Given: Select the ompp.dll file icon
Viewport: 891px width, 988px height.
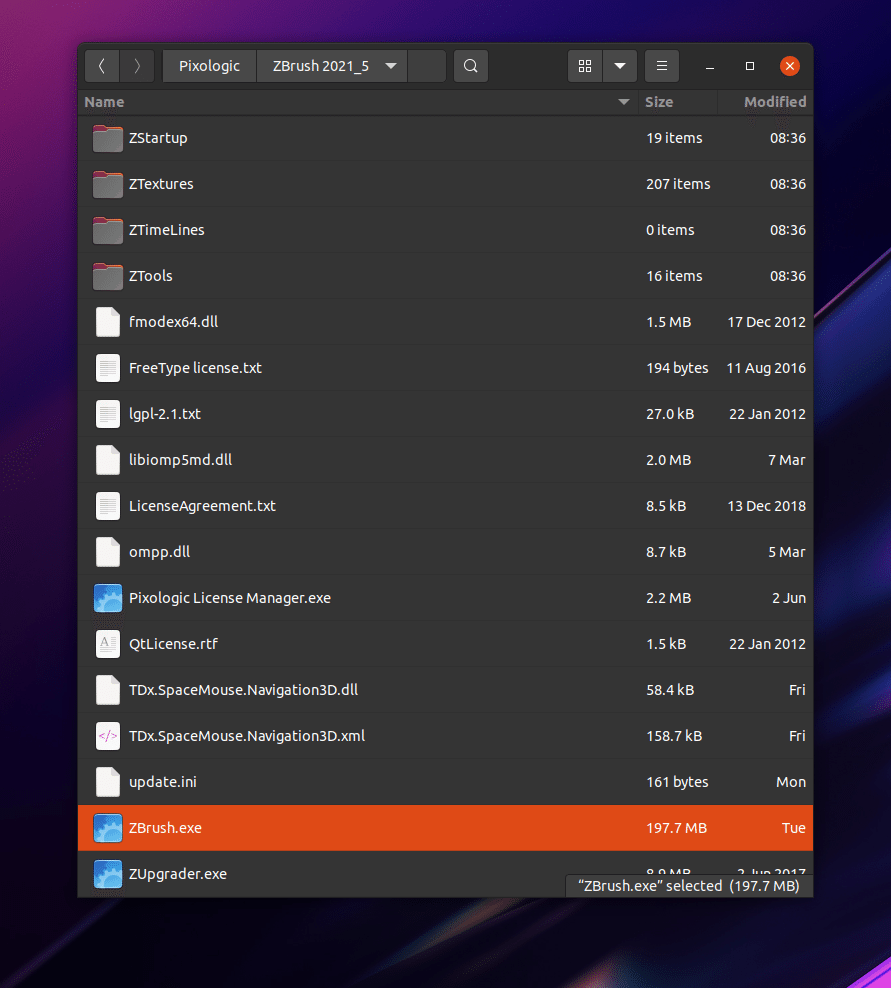Looking at the screenshot, I should [108, 552].
